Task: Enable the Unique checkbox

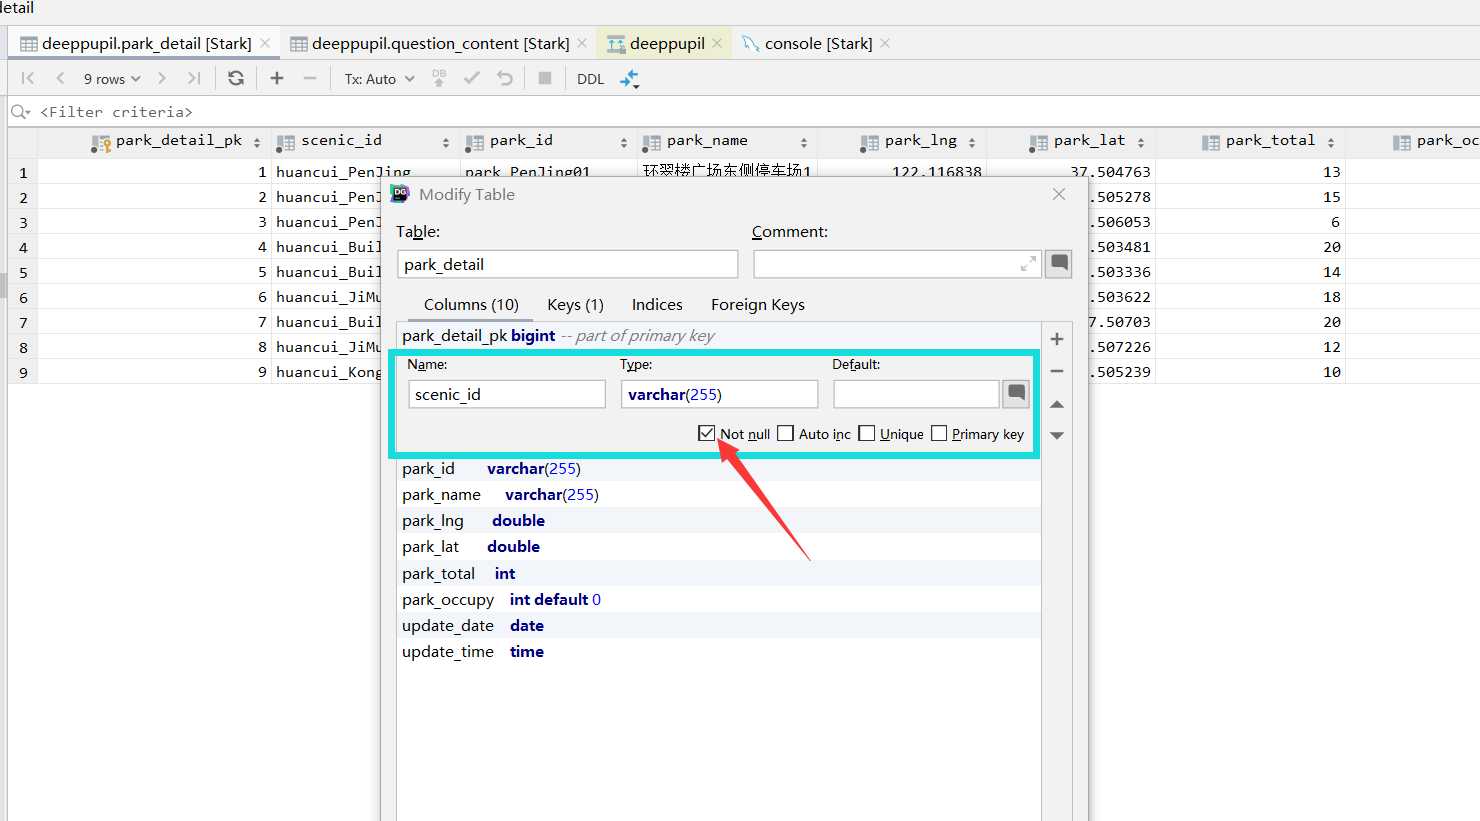Action: click(867, 433)
